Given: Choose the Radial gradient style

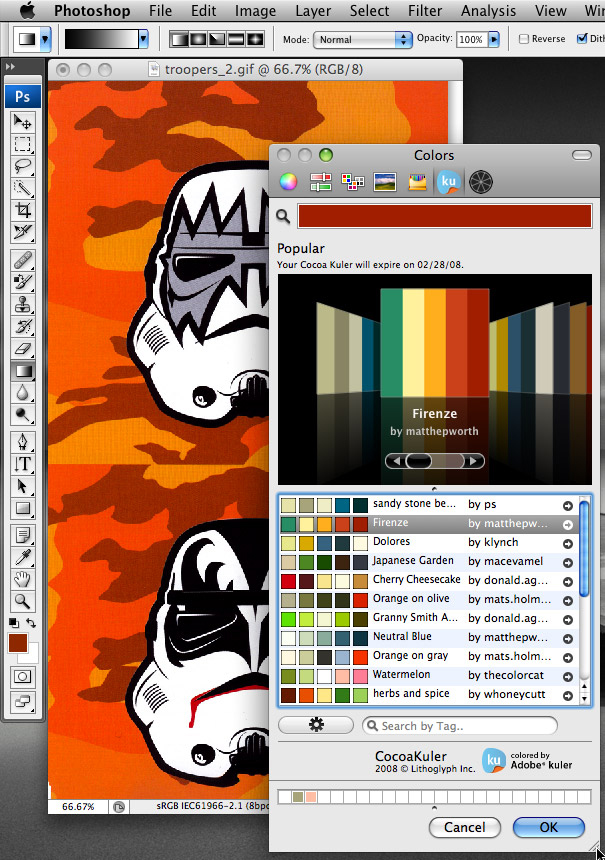Looking at the screenshot, I should coord(197,39).
